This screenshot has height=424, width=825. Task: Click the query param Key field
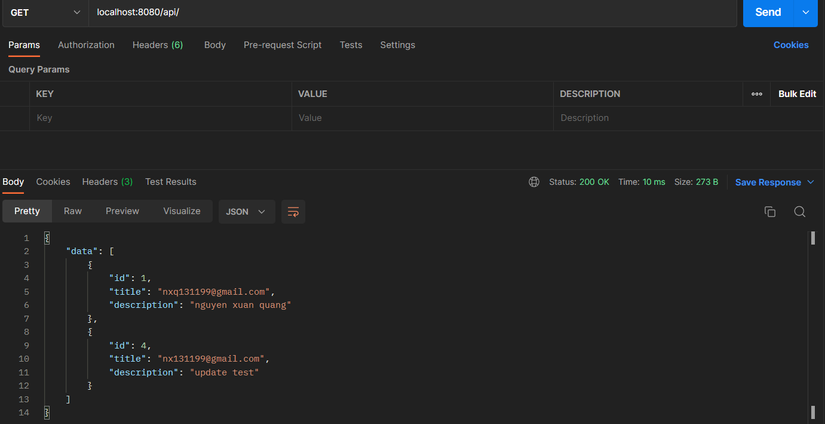click(x=160, y=118)
